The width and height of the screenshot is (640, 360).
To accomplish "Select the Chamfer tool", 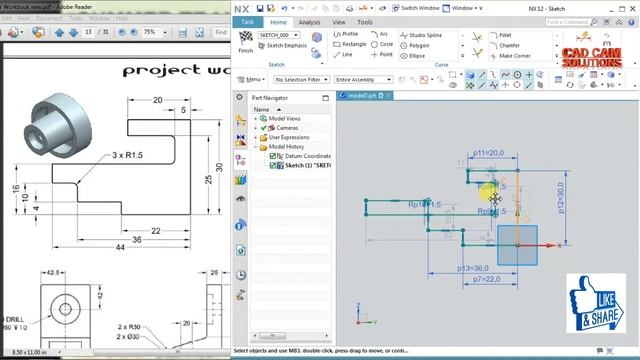I will pos(505,45).
